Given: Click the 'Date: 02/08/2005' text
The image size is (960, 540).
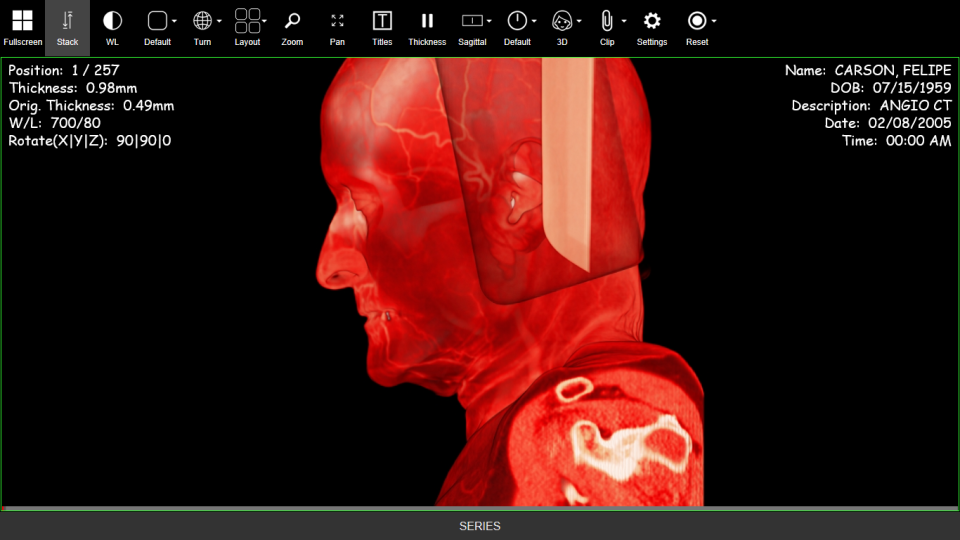Looking at the screenshot, I should [888, 123].
